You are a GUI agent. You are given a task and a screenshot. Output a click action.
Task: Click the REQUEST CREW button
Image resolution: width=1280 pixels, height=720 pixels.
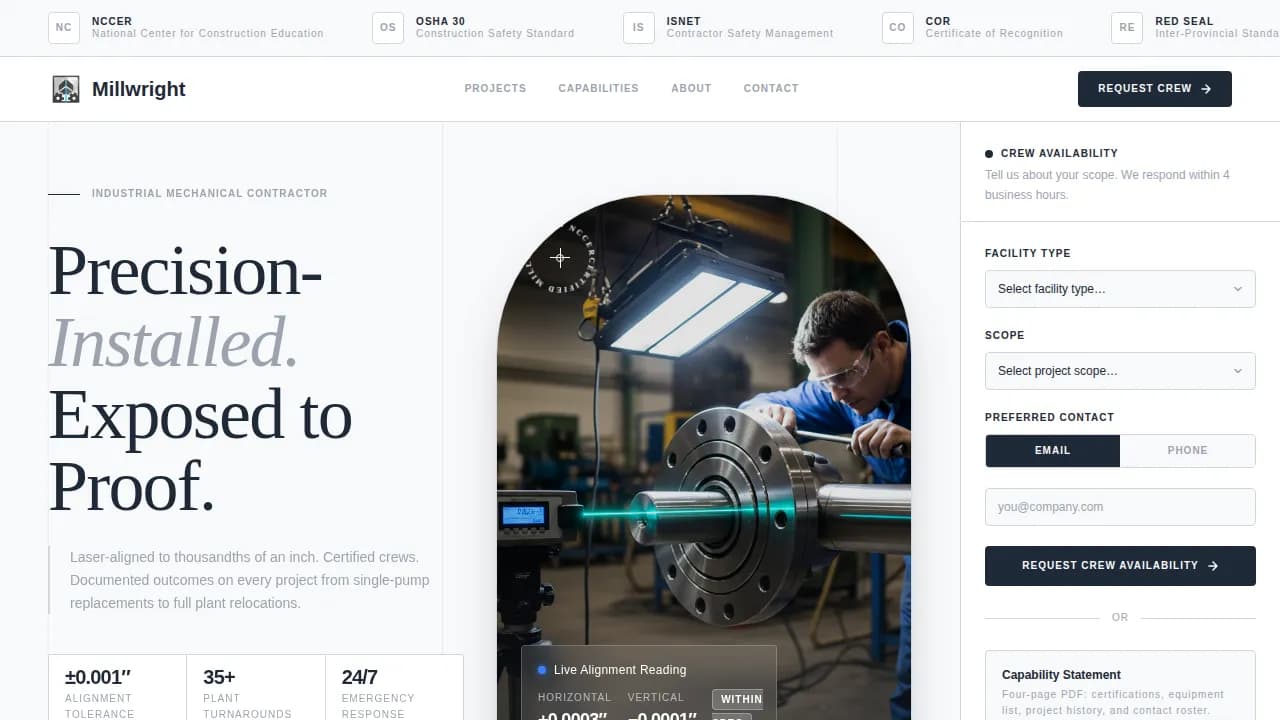click(x=1154, y=88)
